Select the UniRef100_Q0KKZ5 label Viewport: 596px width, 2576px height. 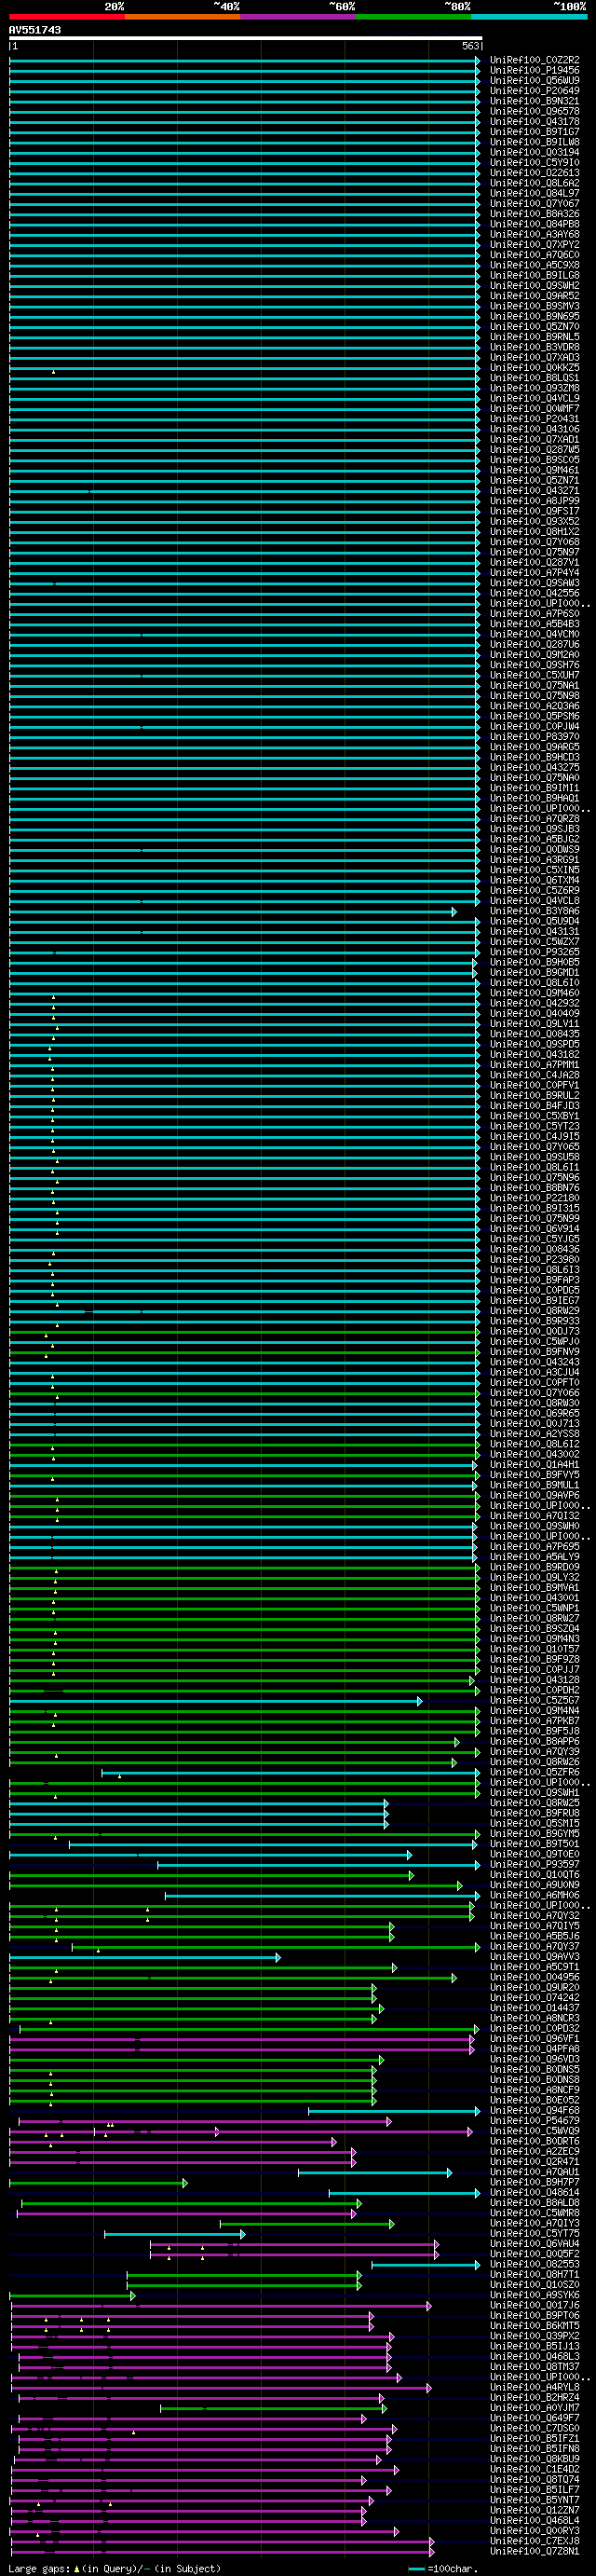535,367
